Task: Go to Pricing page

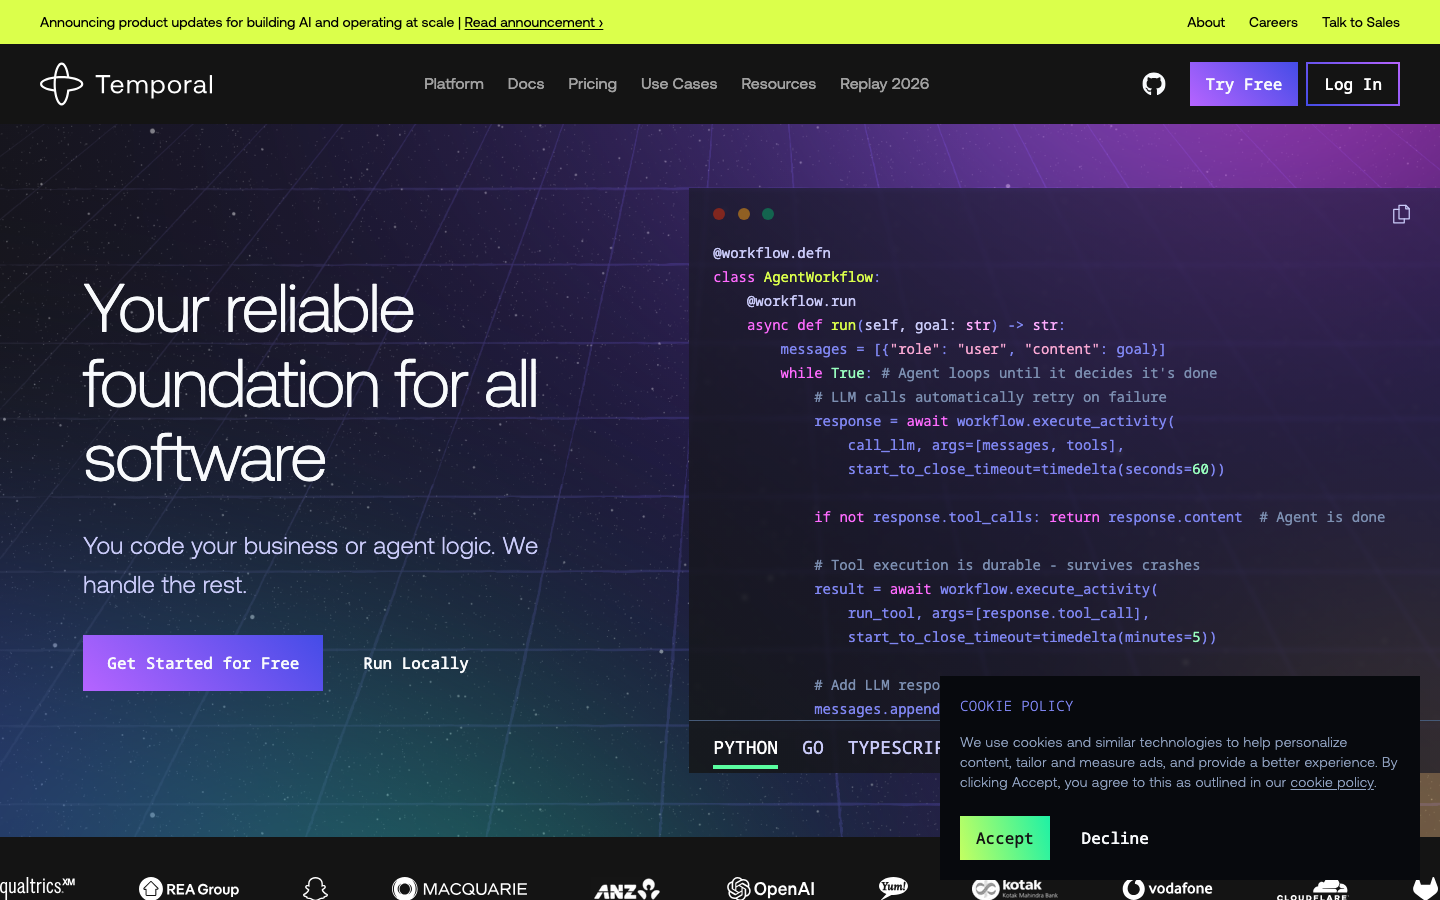Action: click(592, 84)
